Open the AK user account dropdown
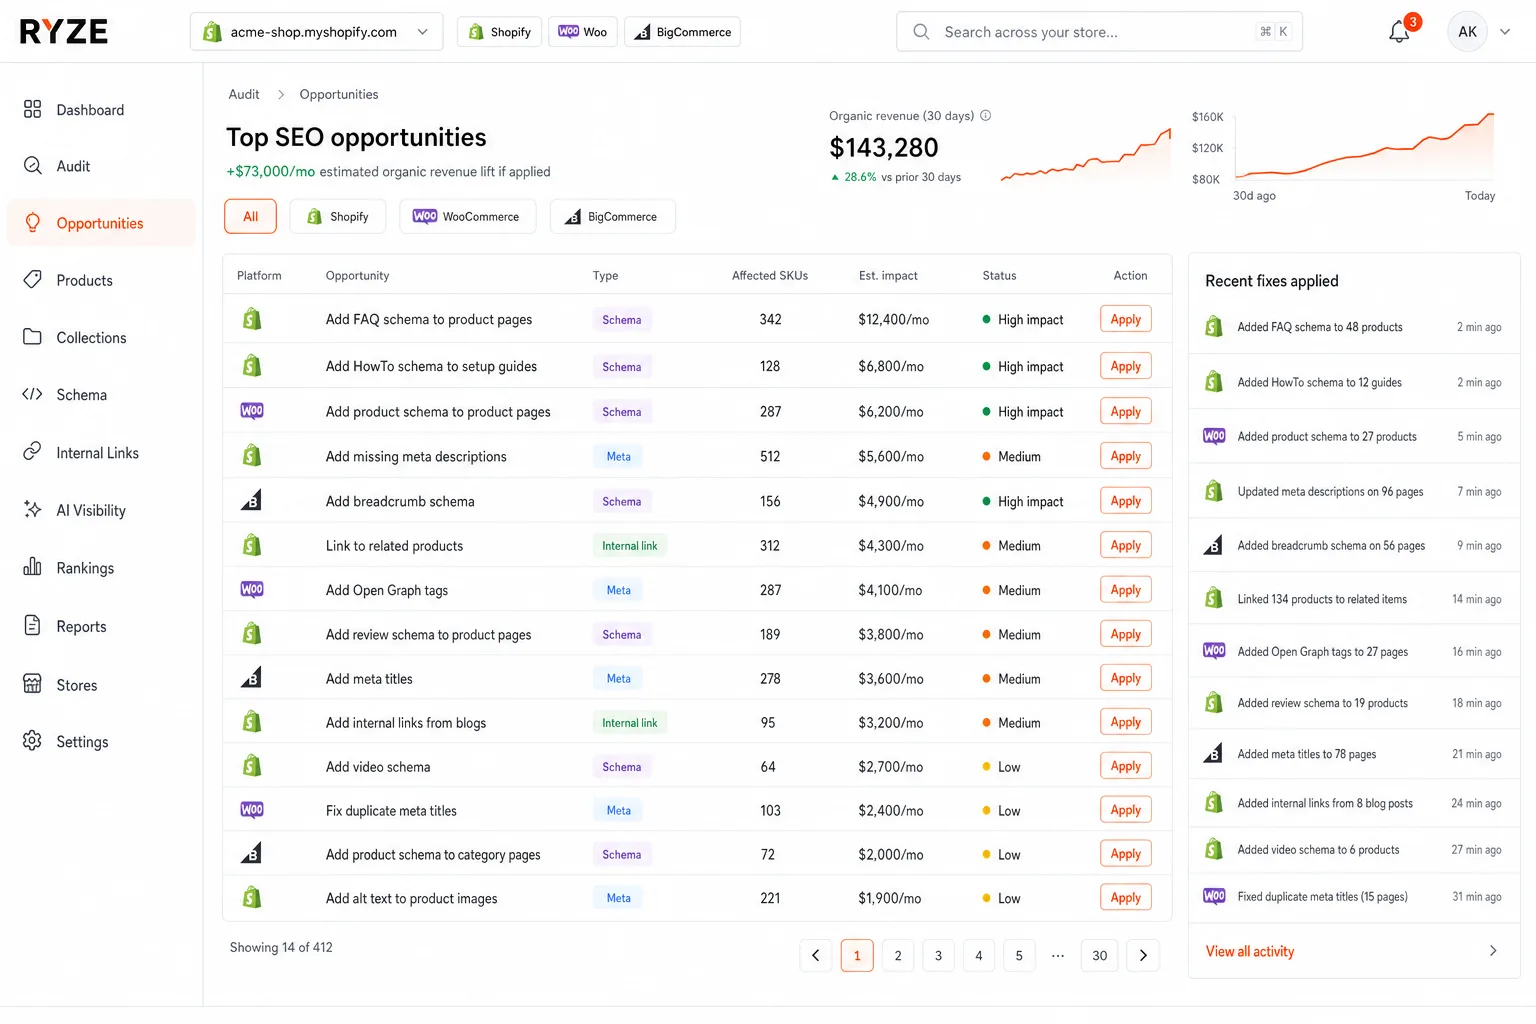The width and height of the screenshot is (1536, 1024). 1480,32
